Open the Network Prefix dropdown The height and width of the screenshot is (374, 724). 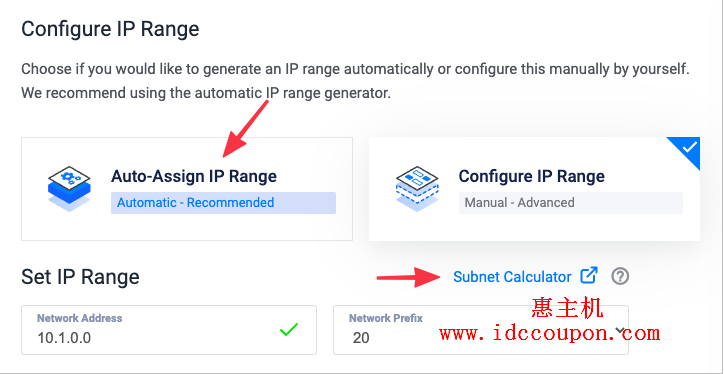click(481, 330)
